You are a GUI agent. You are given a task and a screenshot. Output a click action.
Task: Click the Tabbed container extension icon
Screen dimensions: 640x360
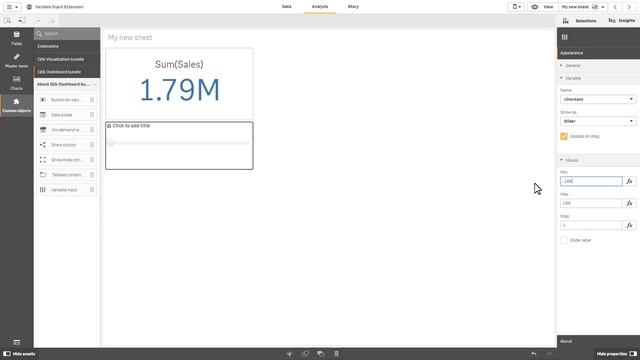click(x=43, y=175)
